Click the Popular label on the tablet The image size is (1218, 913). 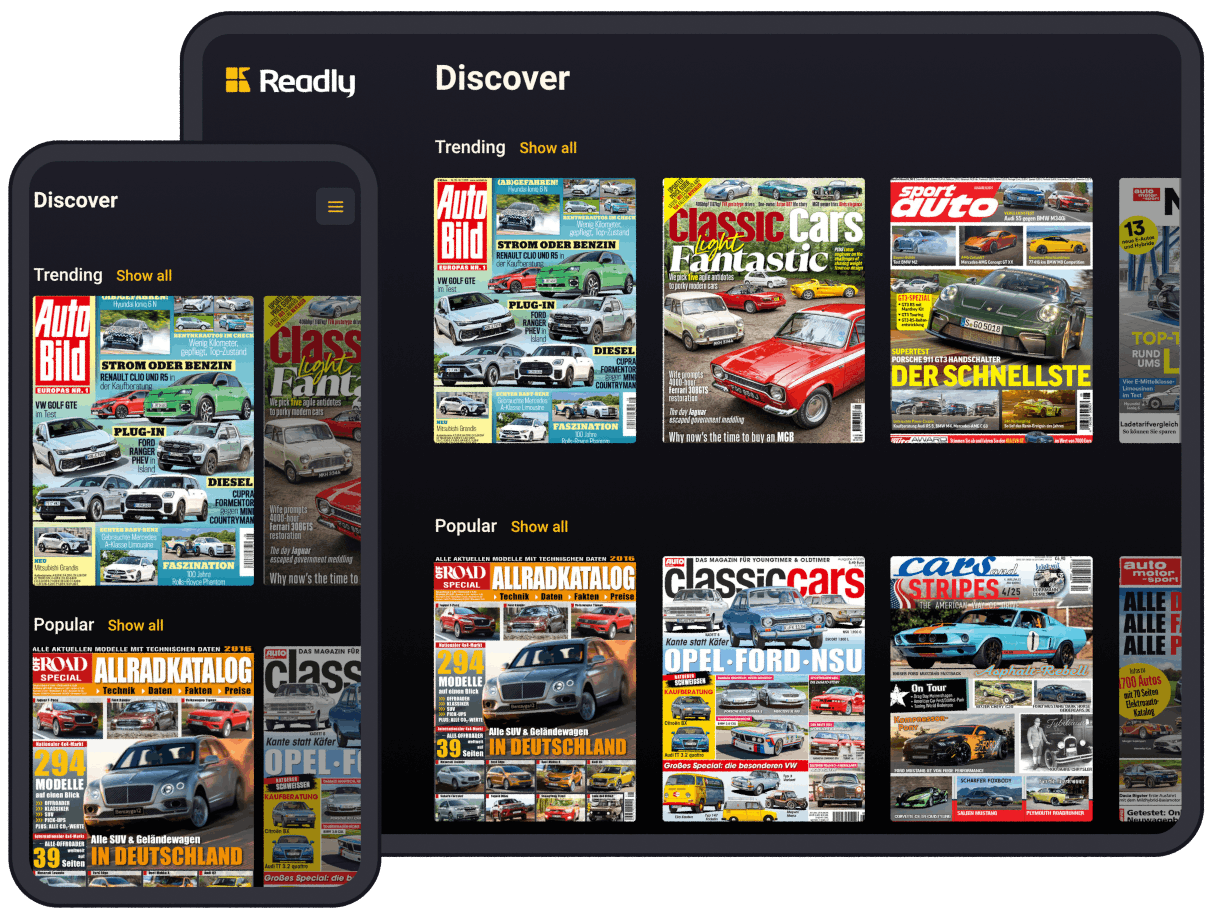[466, 526]
